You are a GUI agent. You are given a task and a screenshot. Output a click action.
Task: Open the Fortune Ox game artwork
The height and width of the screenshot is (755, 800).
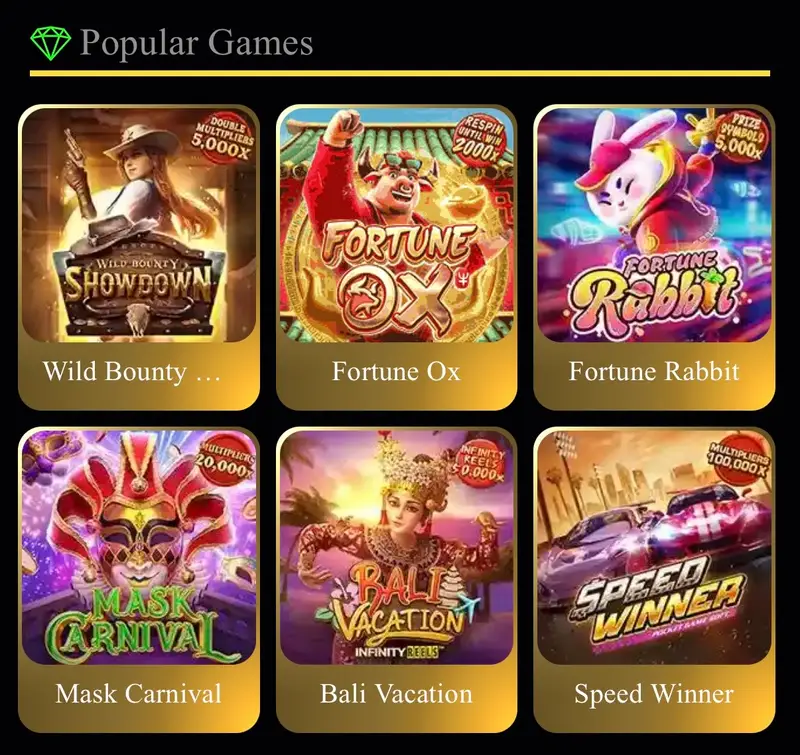tap(396, 225)
